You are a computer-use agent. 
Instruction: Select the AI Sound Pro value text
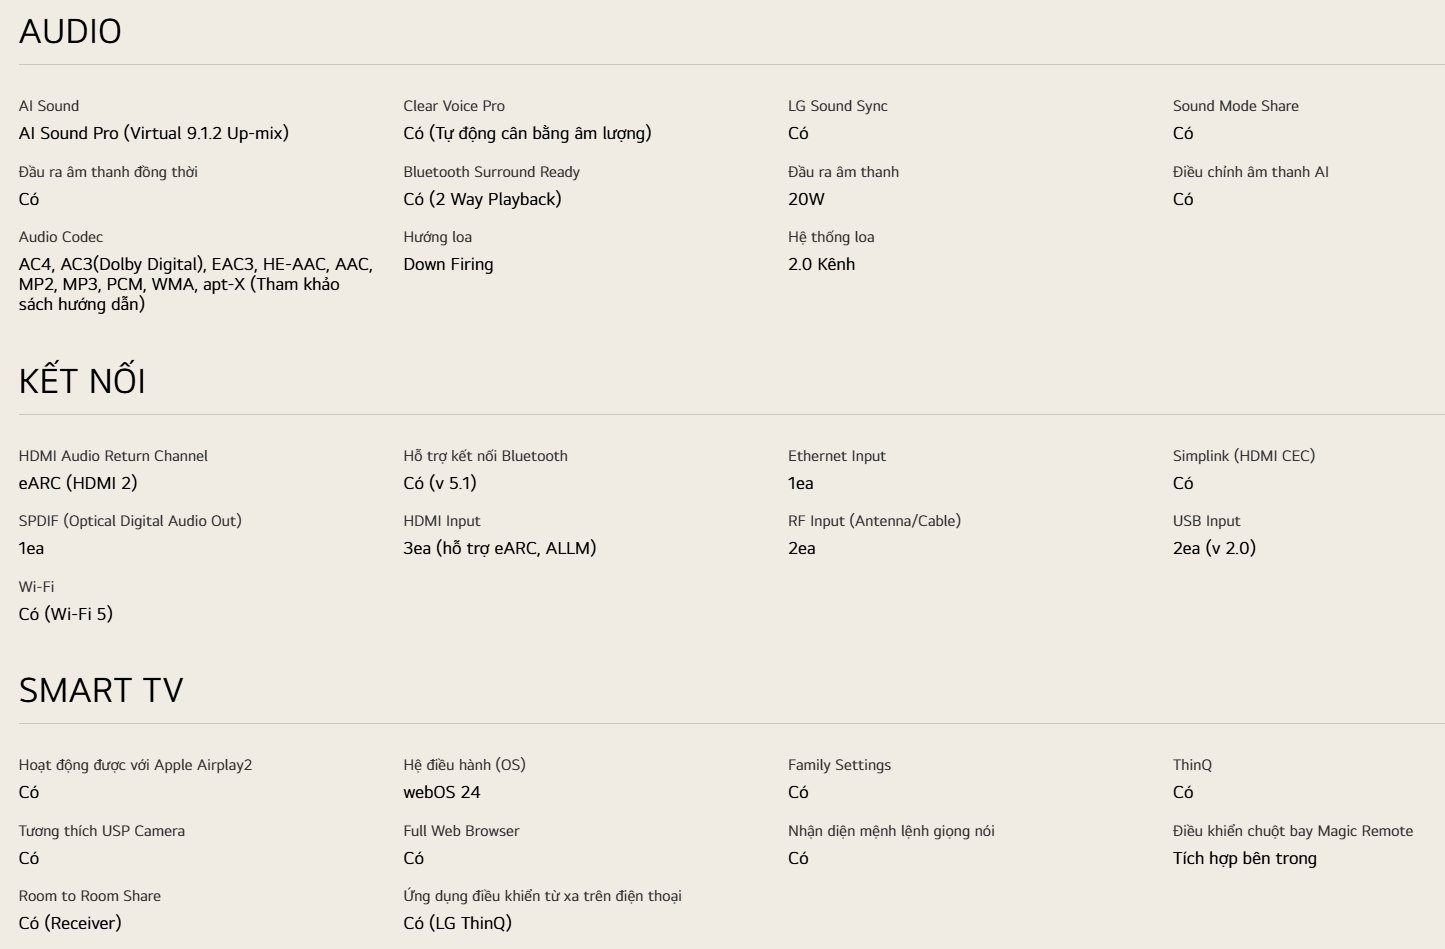point(153,133)
